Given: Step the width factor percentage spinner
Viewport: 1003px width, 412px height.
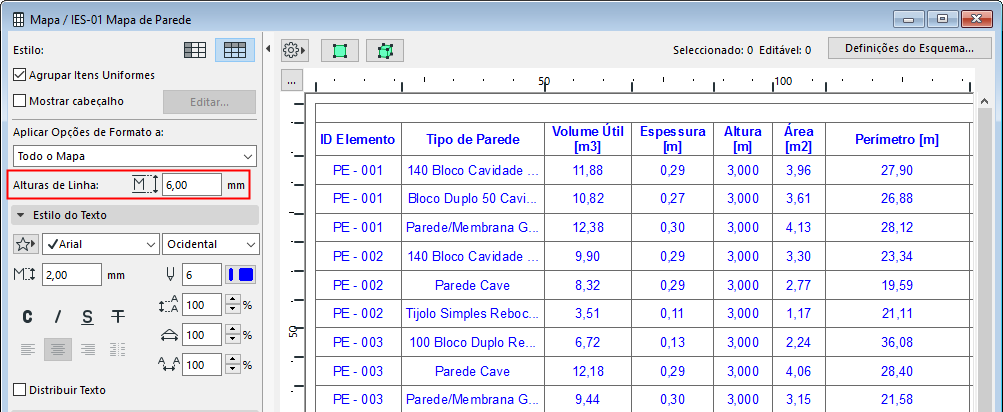Looking at the screenshot, I should pos(233,334).
